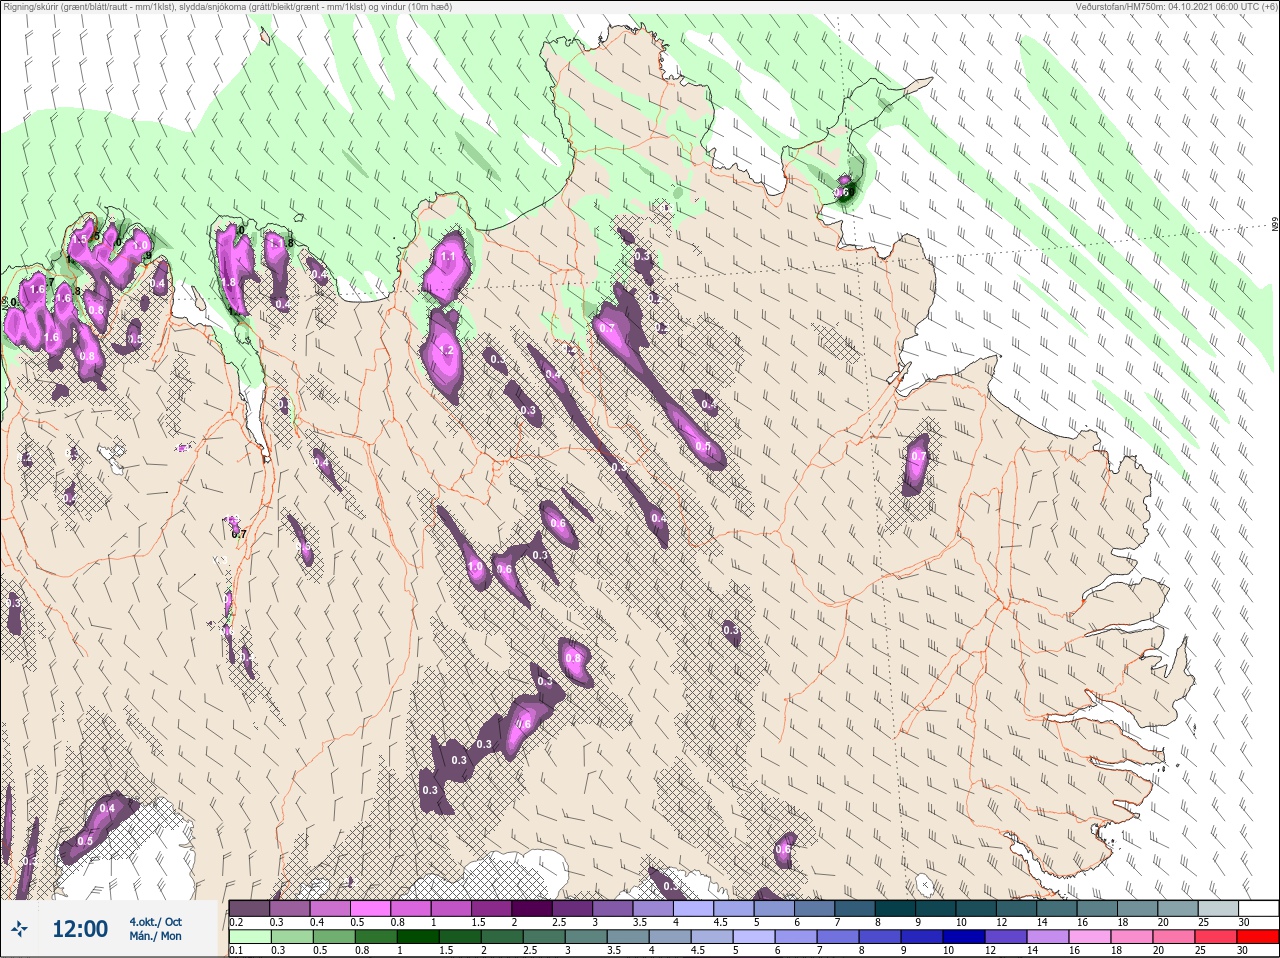Select the 'Mán./ Mon' weekday text
The image size is (1280, 958).
pyautogui.click(x=155, y=937)
